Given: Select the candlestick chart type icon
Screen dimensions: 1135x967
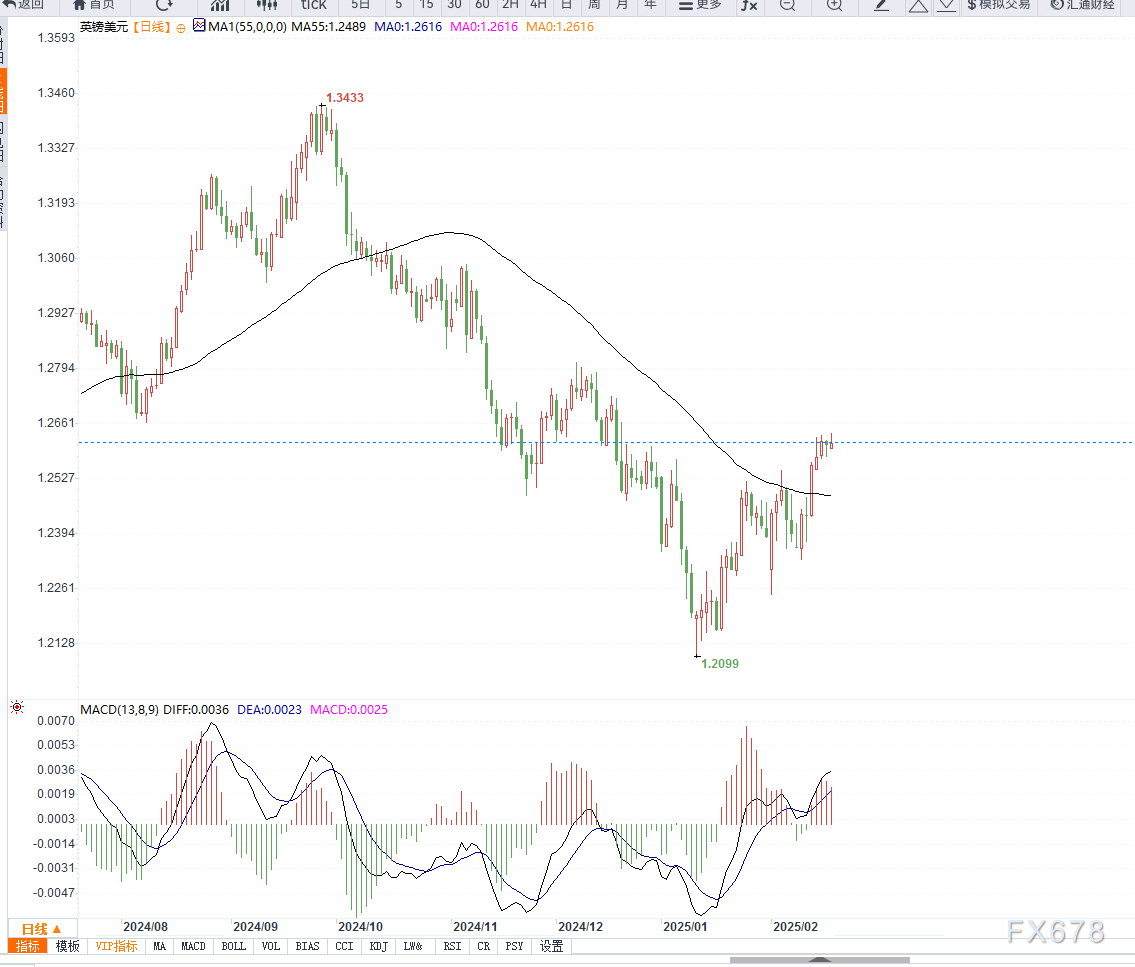Looking at the screenshot, I should point(267,5).
